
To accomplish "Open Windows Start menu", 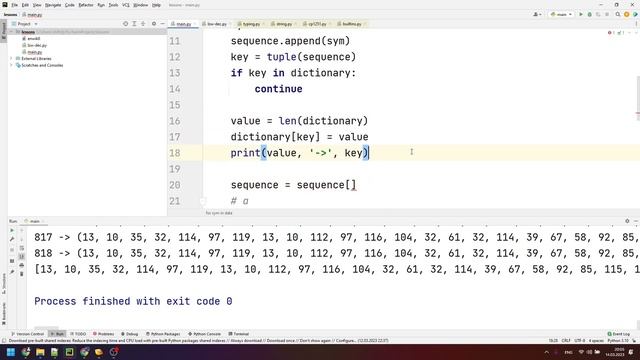I will 11,352.
